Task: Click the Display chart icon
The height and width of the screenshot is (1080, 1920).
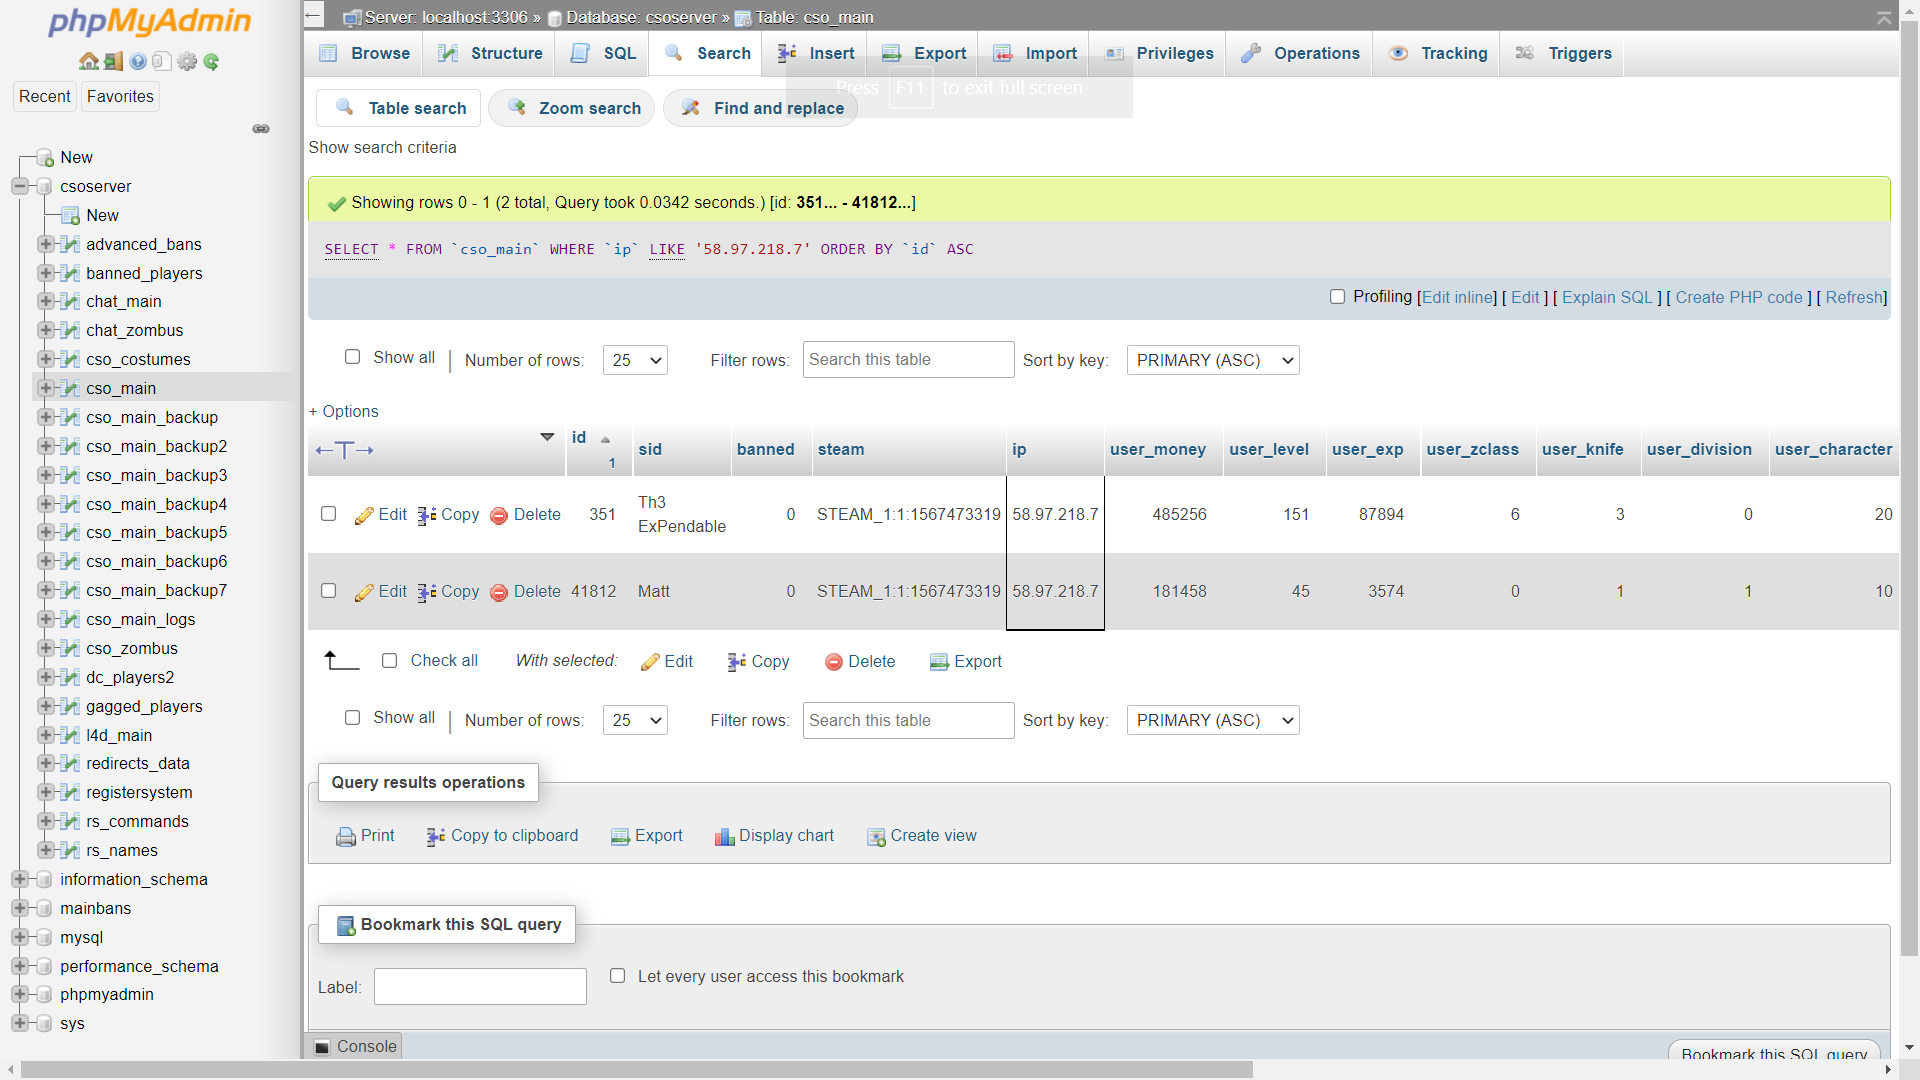Action: point(724,837)
